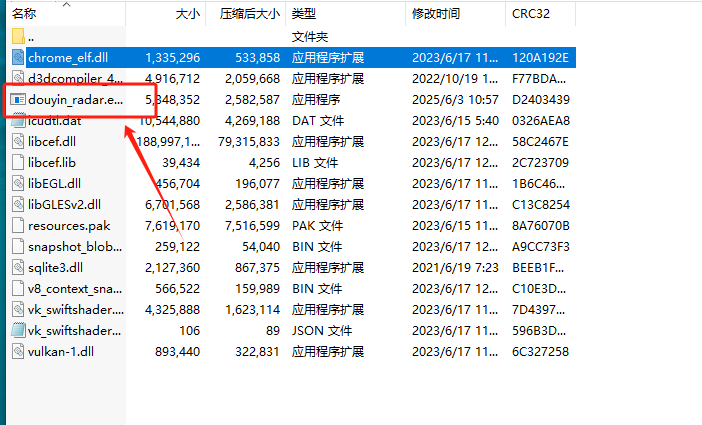Click the LIB 文件 type cell
702x425 pixels.
click(x=315, y=163)
